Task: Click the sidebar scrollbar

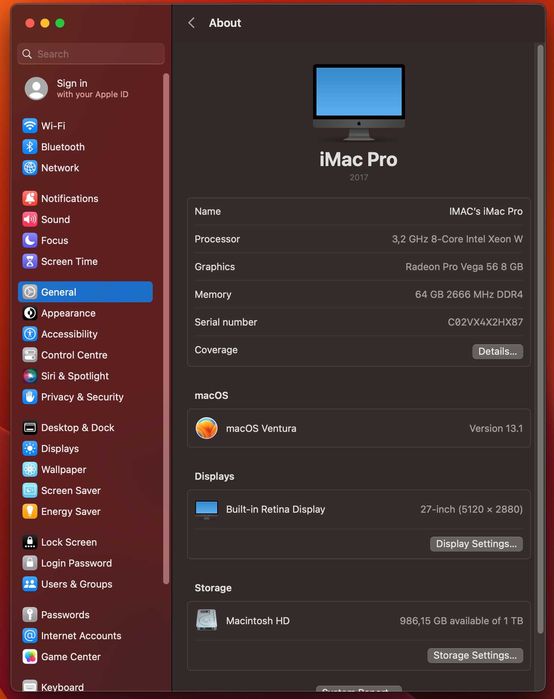Action: coord(166,329)
